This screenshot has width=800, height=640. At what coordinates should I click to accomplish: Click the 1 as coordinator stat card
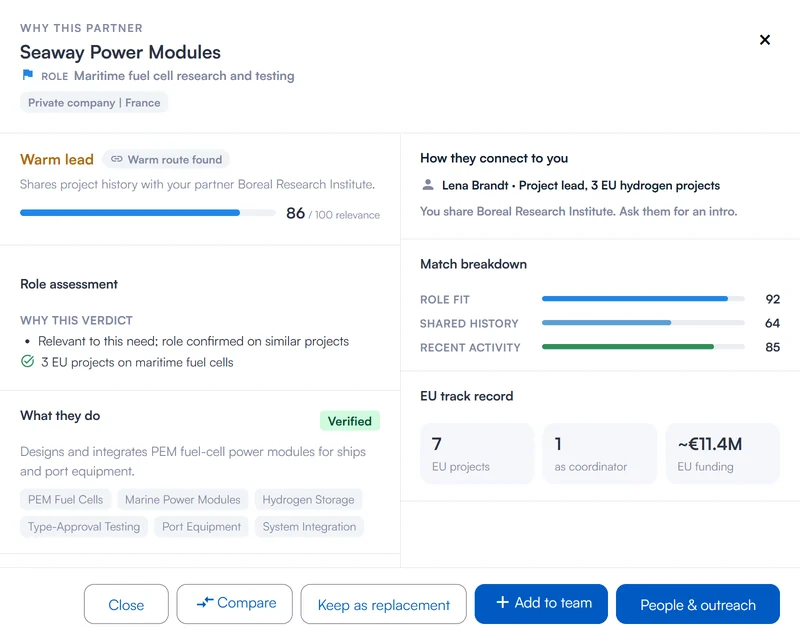click(x=599, y=453)
